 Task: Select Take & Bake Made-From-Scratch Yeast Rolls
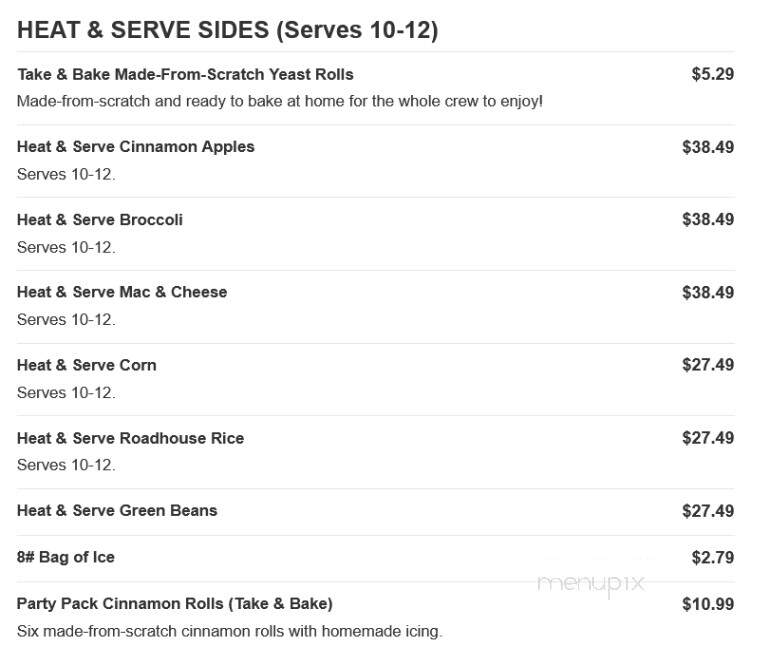tap(186, 74)
